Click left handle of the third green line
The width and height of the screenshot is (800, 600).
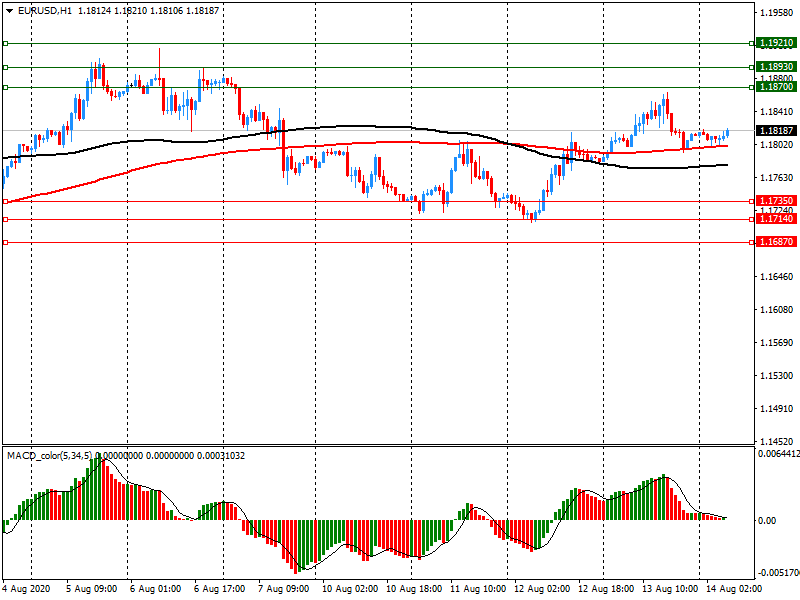point(5,87)
